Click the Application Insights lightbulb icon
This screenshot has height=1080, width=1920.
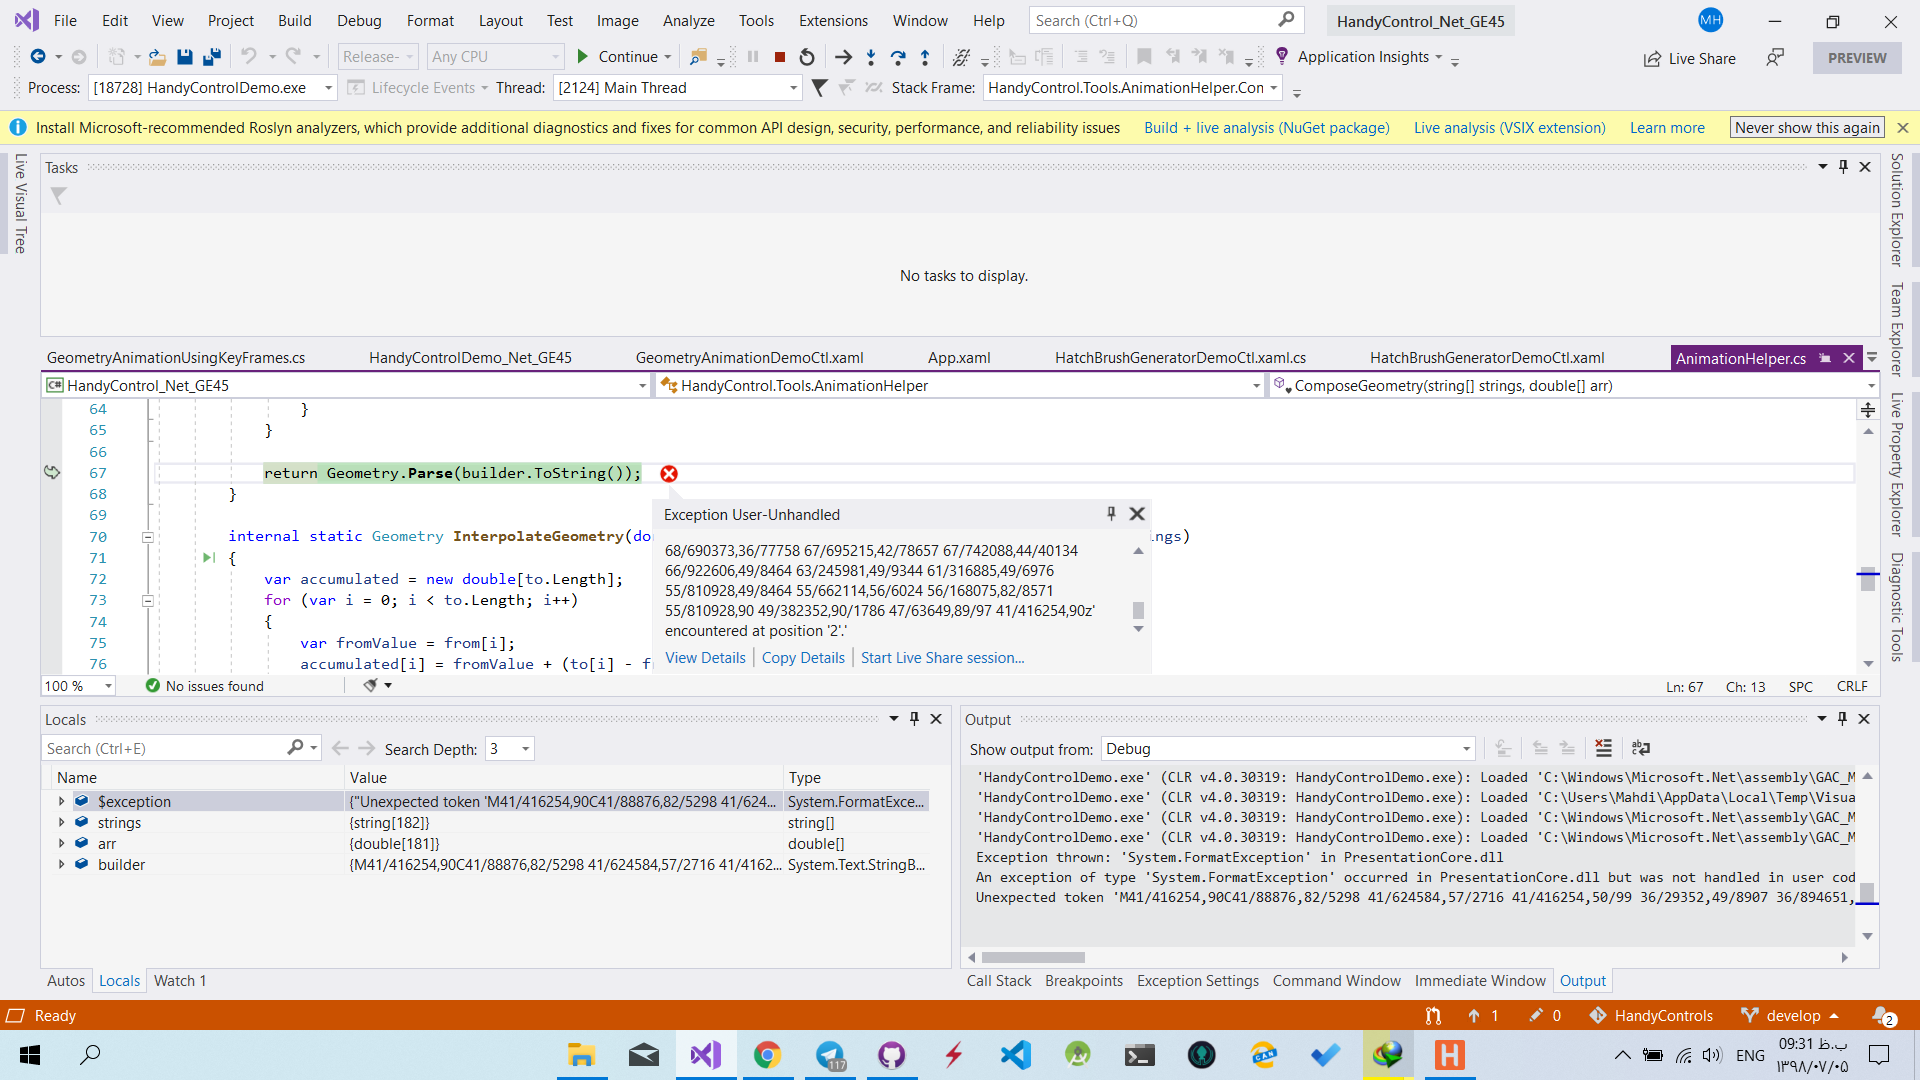point(1282,57)
